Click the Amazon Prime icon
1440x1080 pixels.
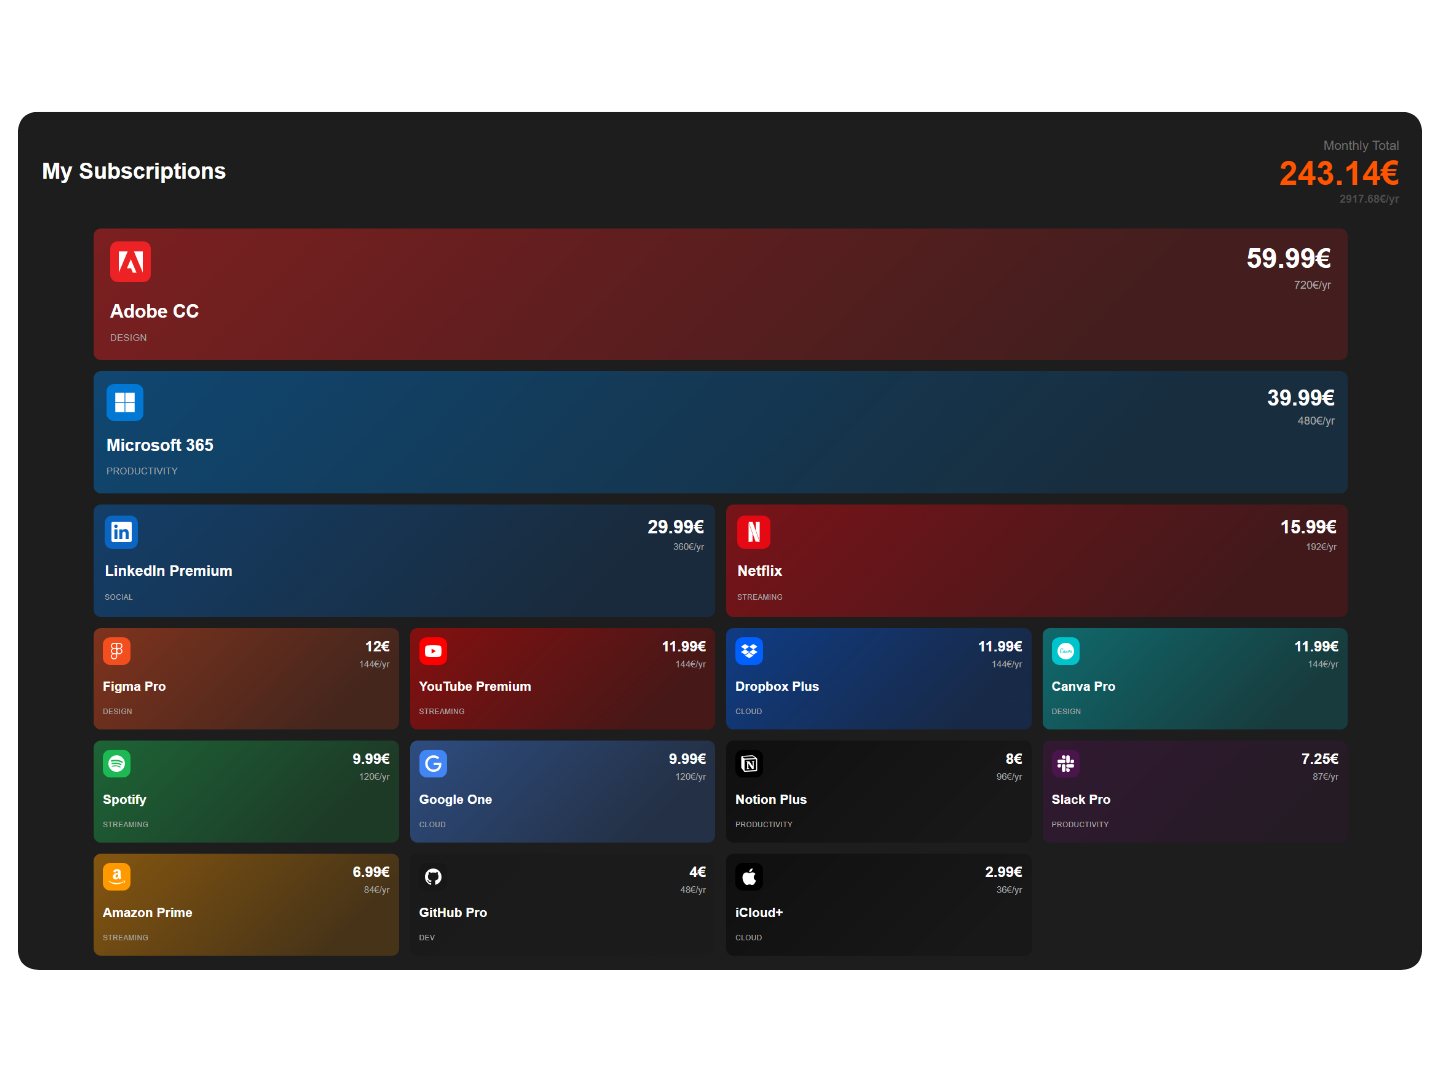[x=117, y=876]
